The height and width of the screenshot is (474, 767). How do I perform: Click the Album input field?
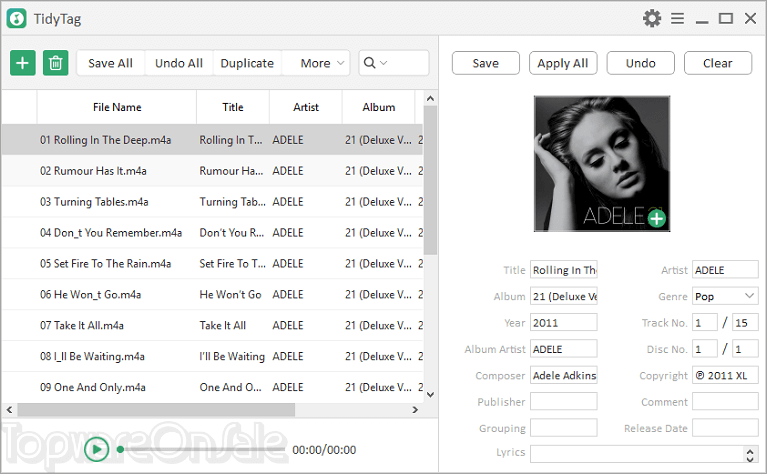564,296
